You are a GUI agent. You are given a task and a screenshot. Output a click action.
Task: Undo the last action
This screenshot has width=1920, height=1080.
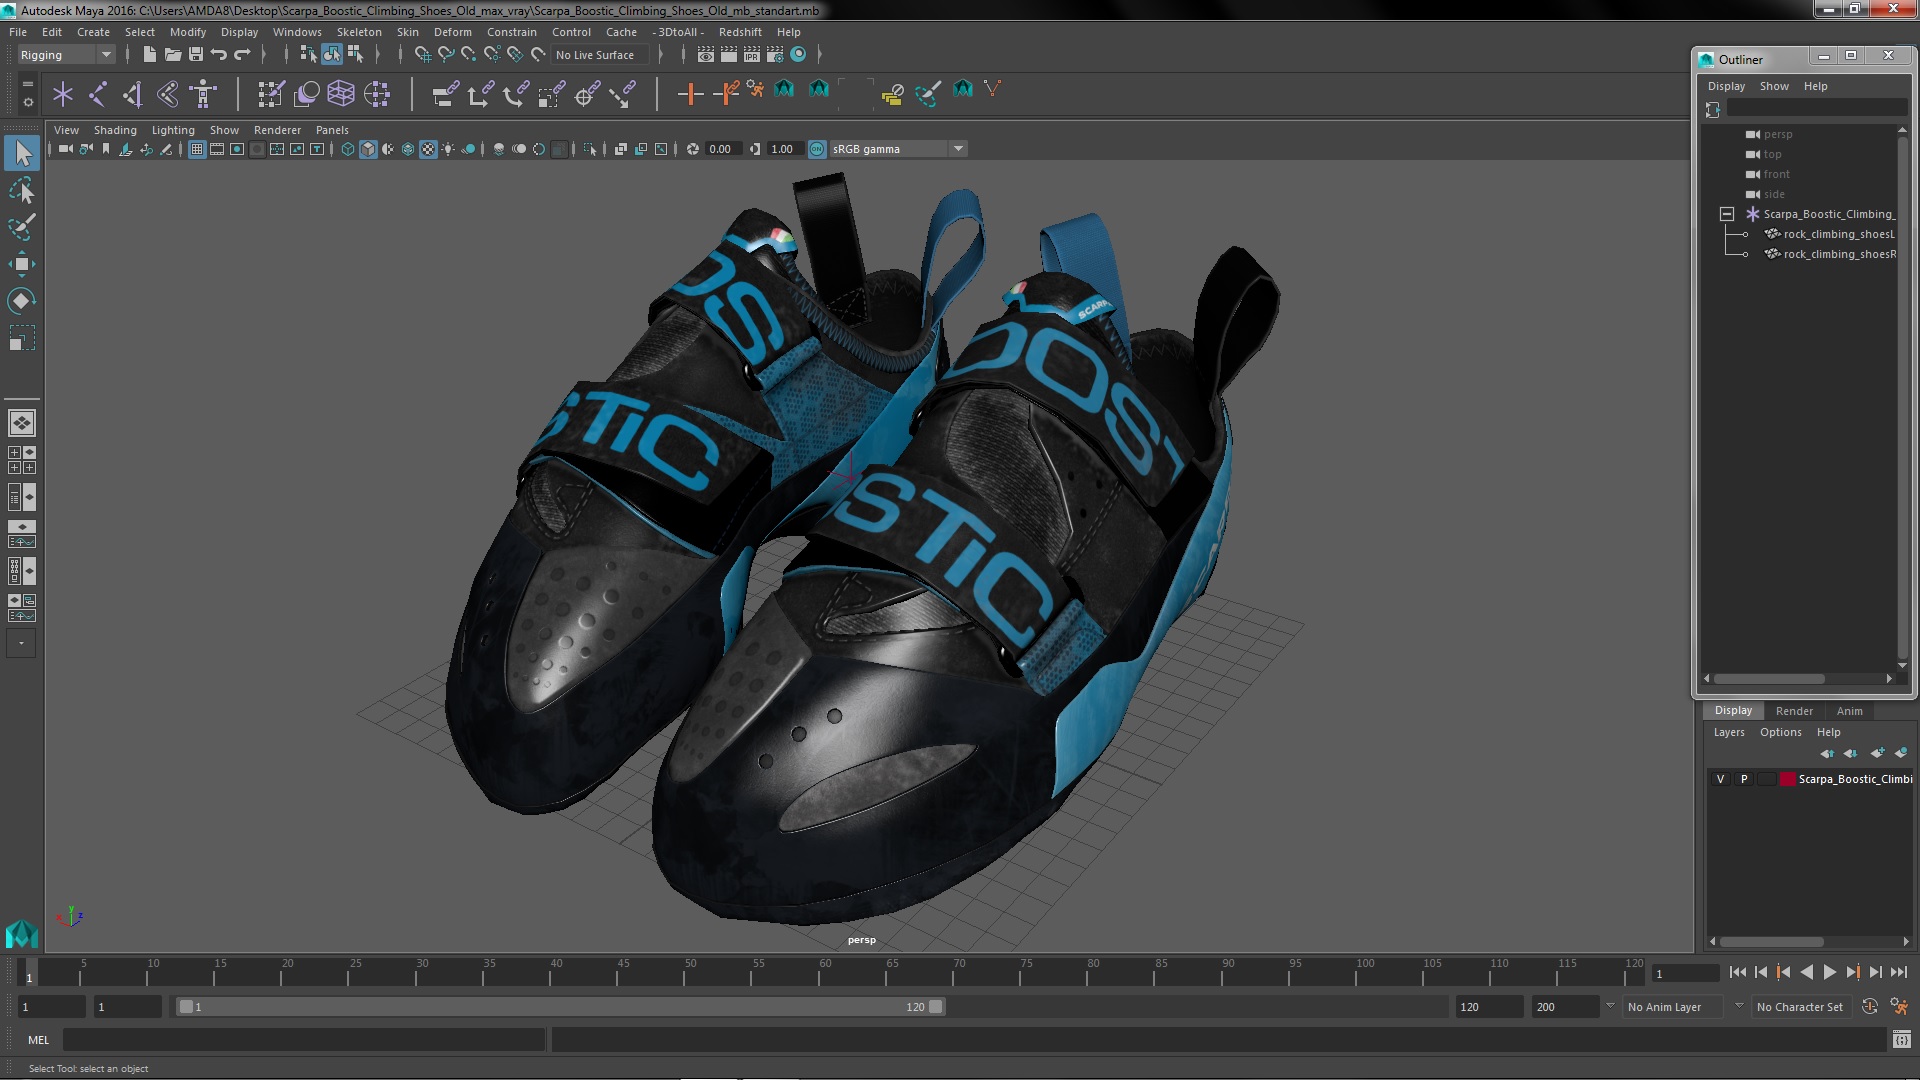click(219, 55)
